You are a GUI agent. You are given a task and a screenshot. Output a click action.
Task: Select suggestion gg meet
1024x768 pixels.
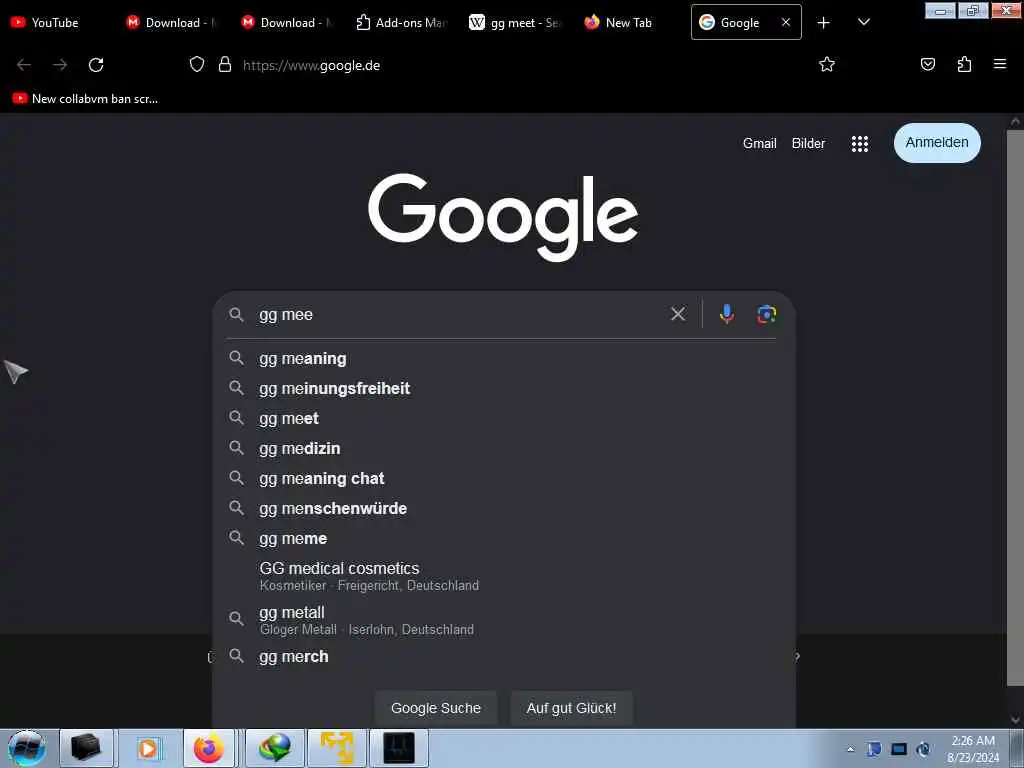503,418
